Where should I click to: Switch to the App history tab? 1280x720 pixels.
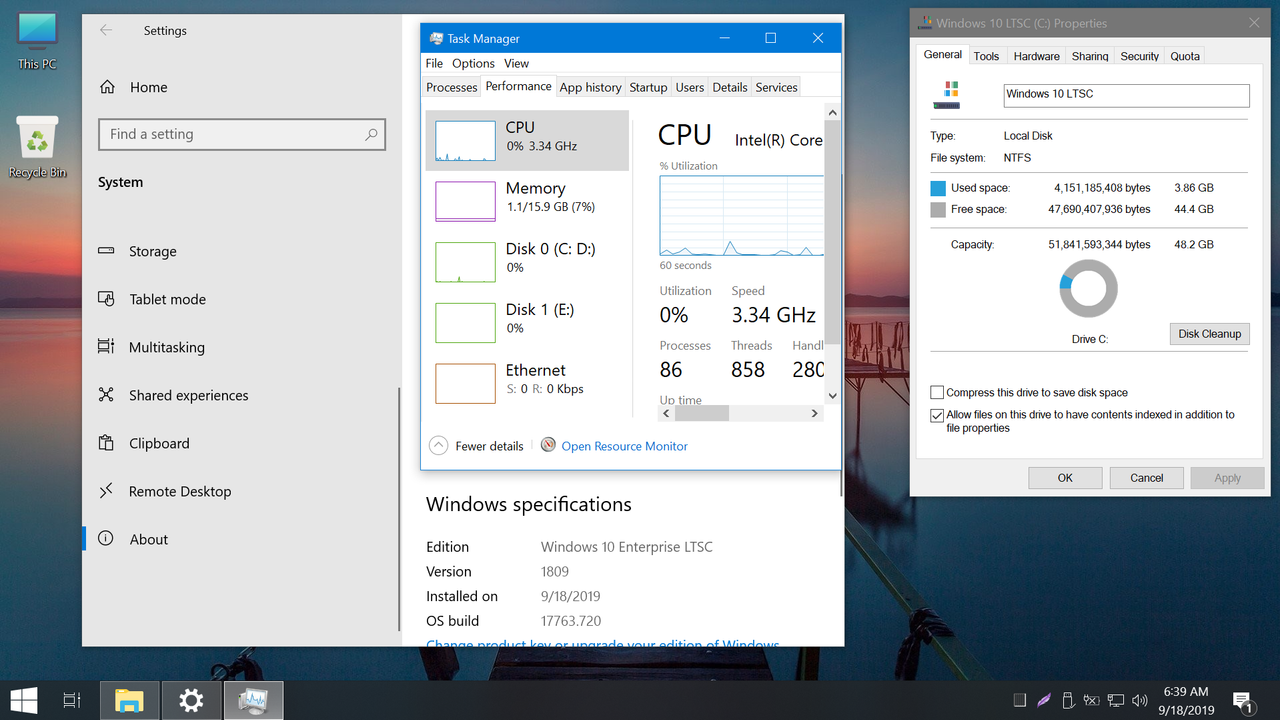(590, 87)
